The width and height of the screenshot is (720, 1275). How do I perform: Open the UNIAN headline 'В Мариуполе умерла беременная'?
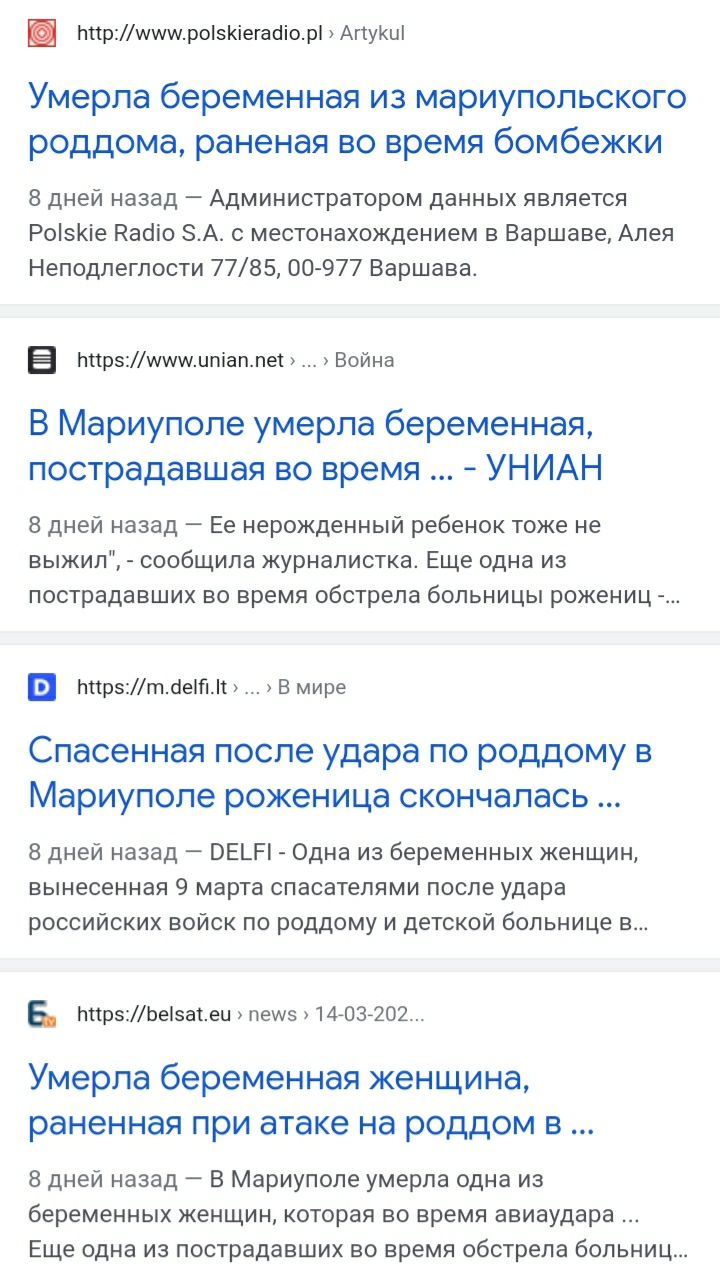click(x=315, y=446)
